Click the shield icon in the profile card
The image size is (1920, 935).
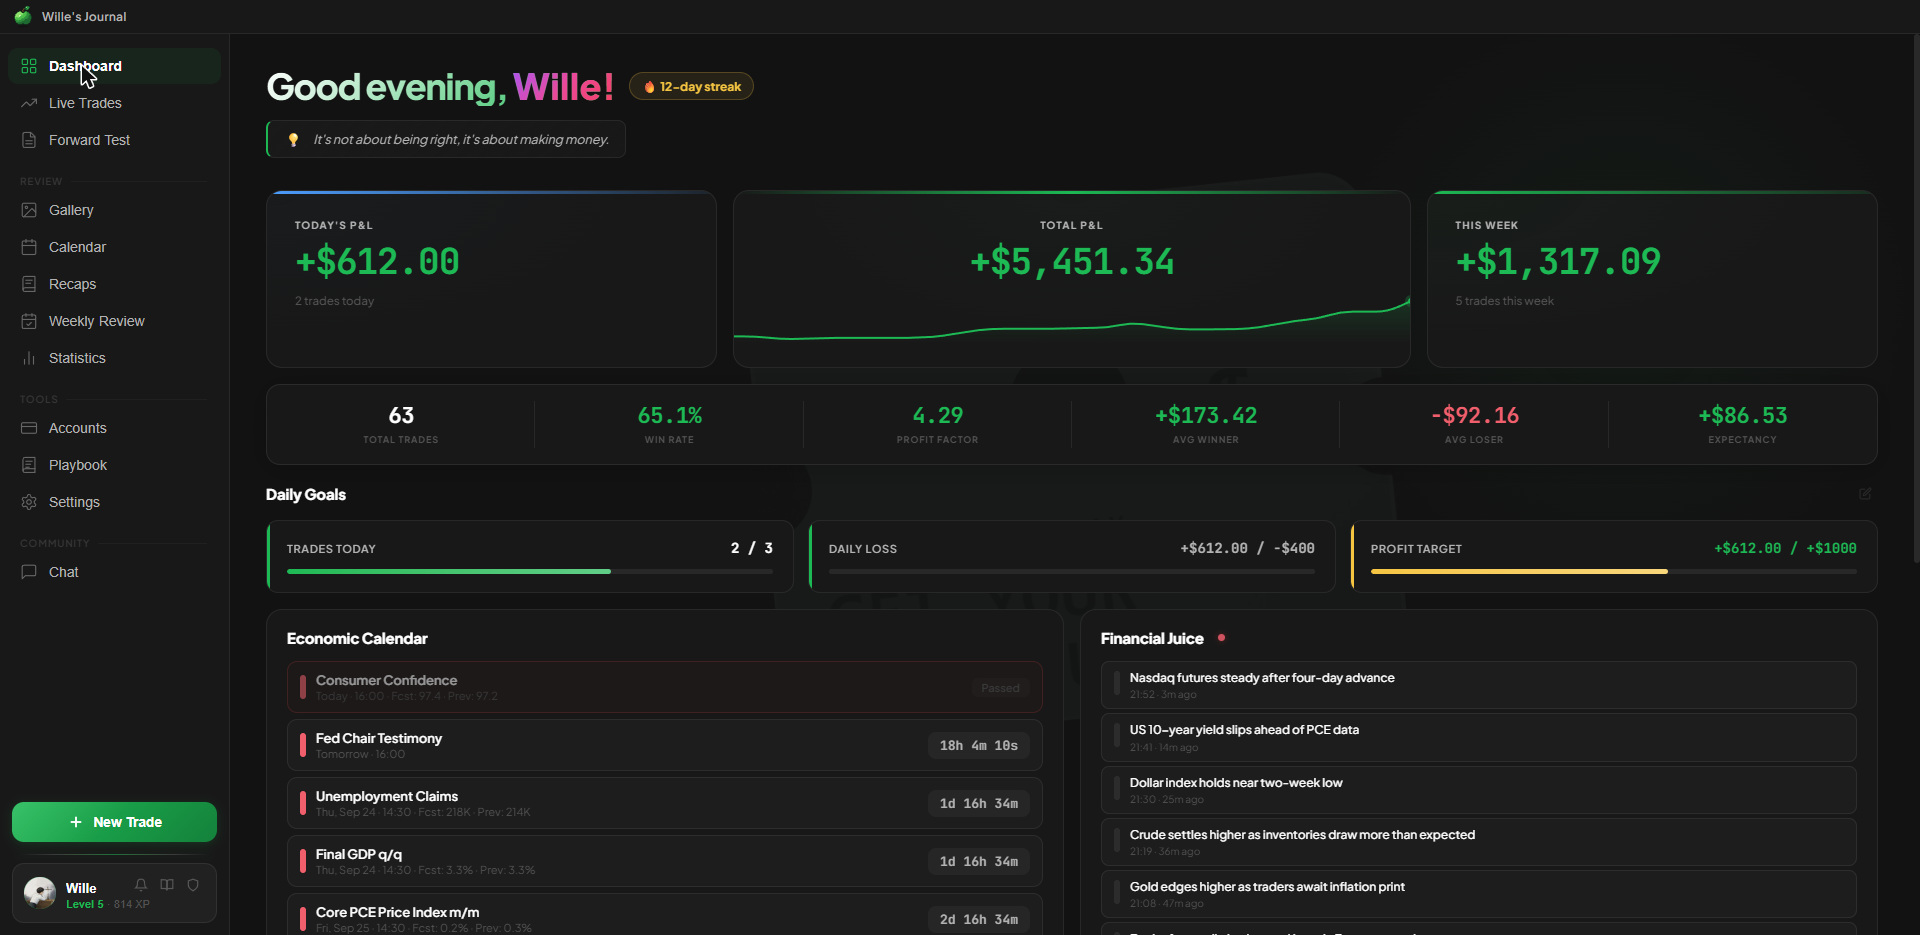[193, 885]
